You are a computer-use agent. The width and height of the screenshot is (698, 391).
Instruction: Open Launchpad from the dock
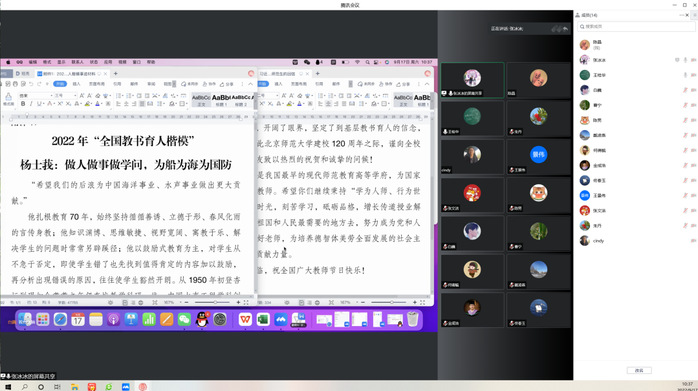click(x=43, y=319)
